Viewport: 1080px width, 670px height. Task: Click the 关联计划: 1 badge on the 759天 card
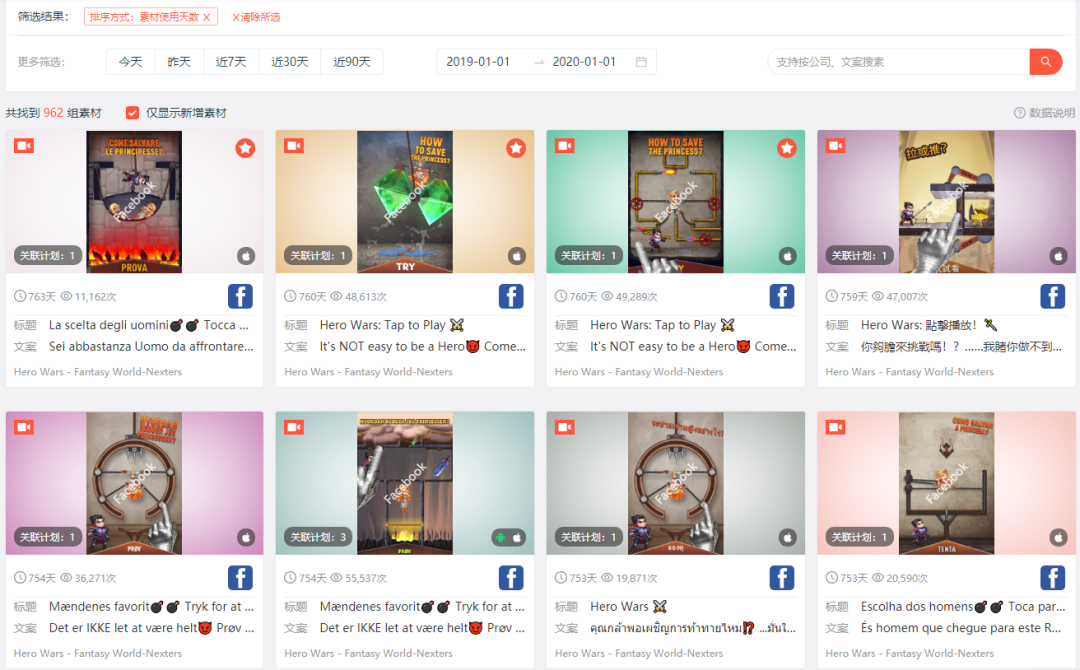click(x=860, y=255)
